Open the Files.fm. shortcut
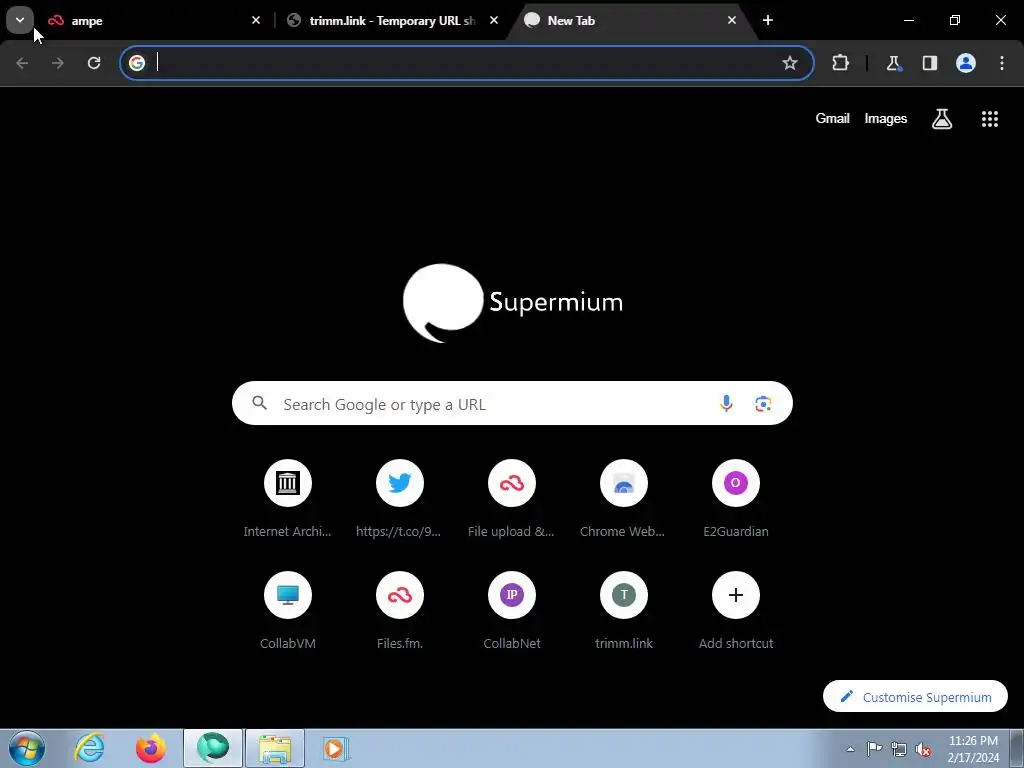 pyautogui.click(x=399, y=612)
